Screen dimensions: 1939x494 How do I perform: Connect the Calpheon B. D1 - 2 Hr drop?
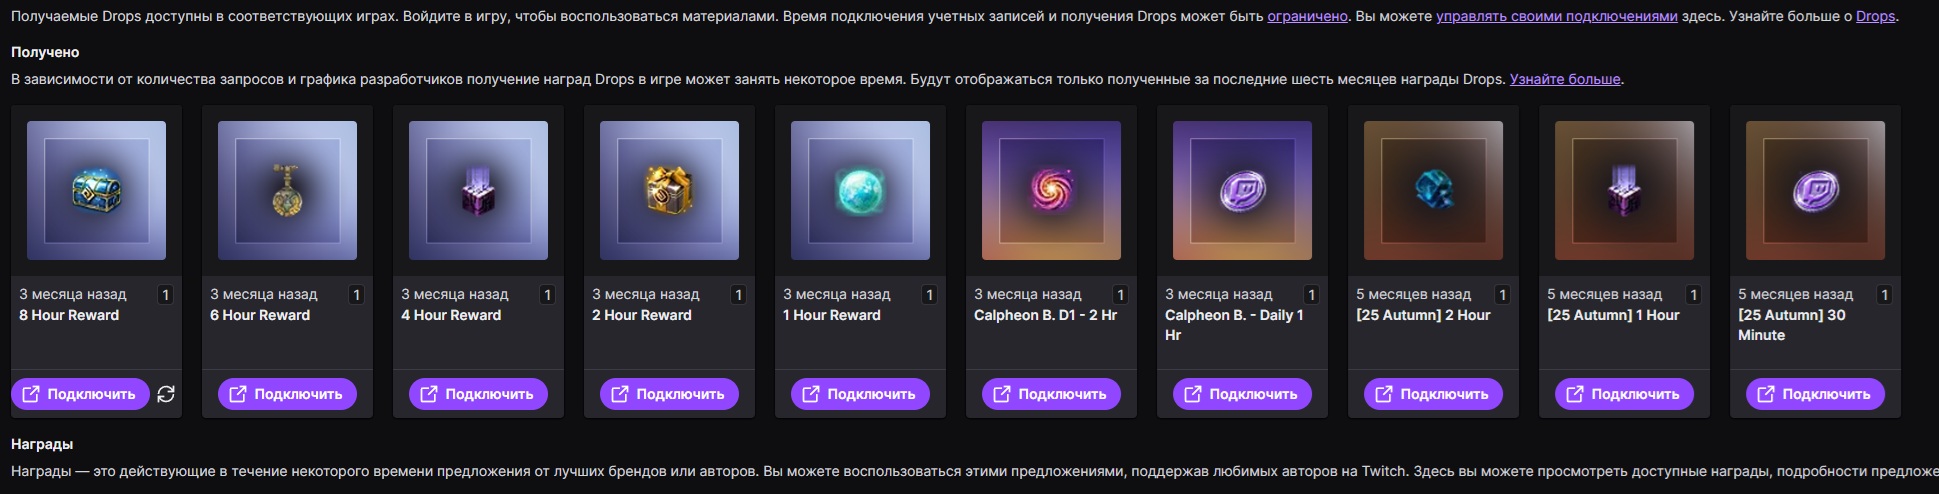point(1051,394)
